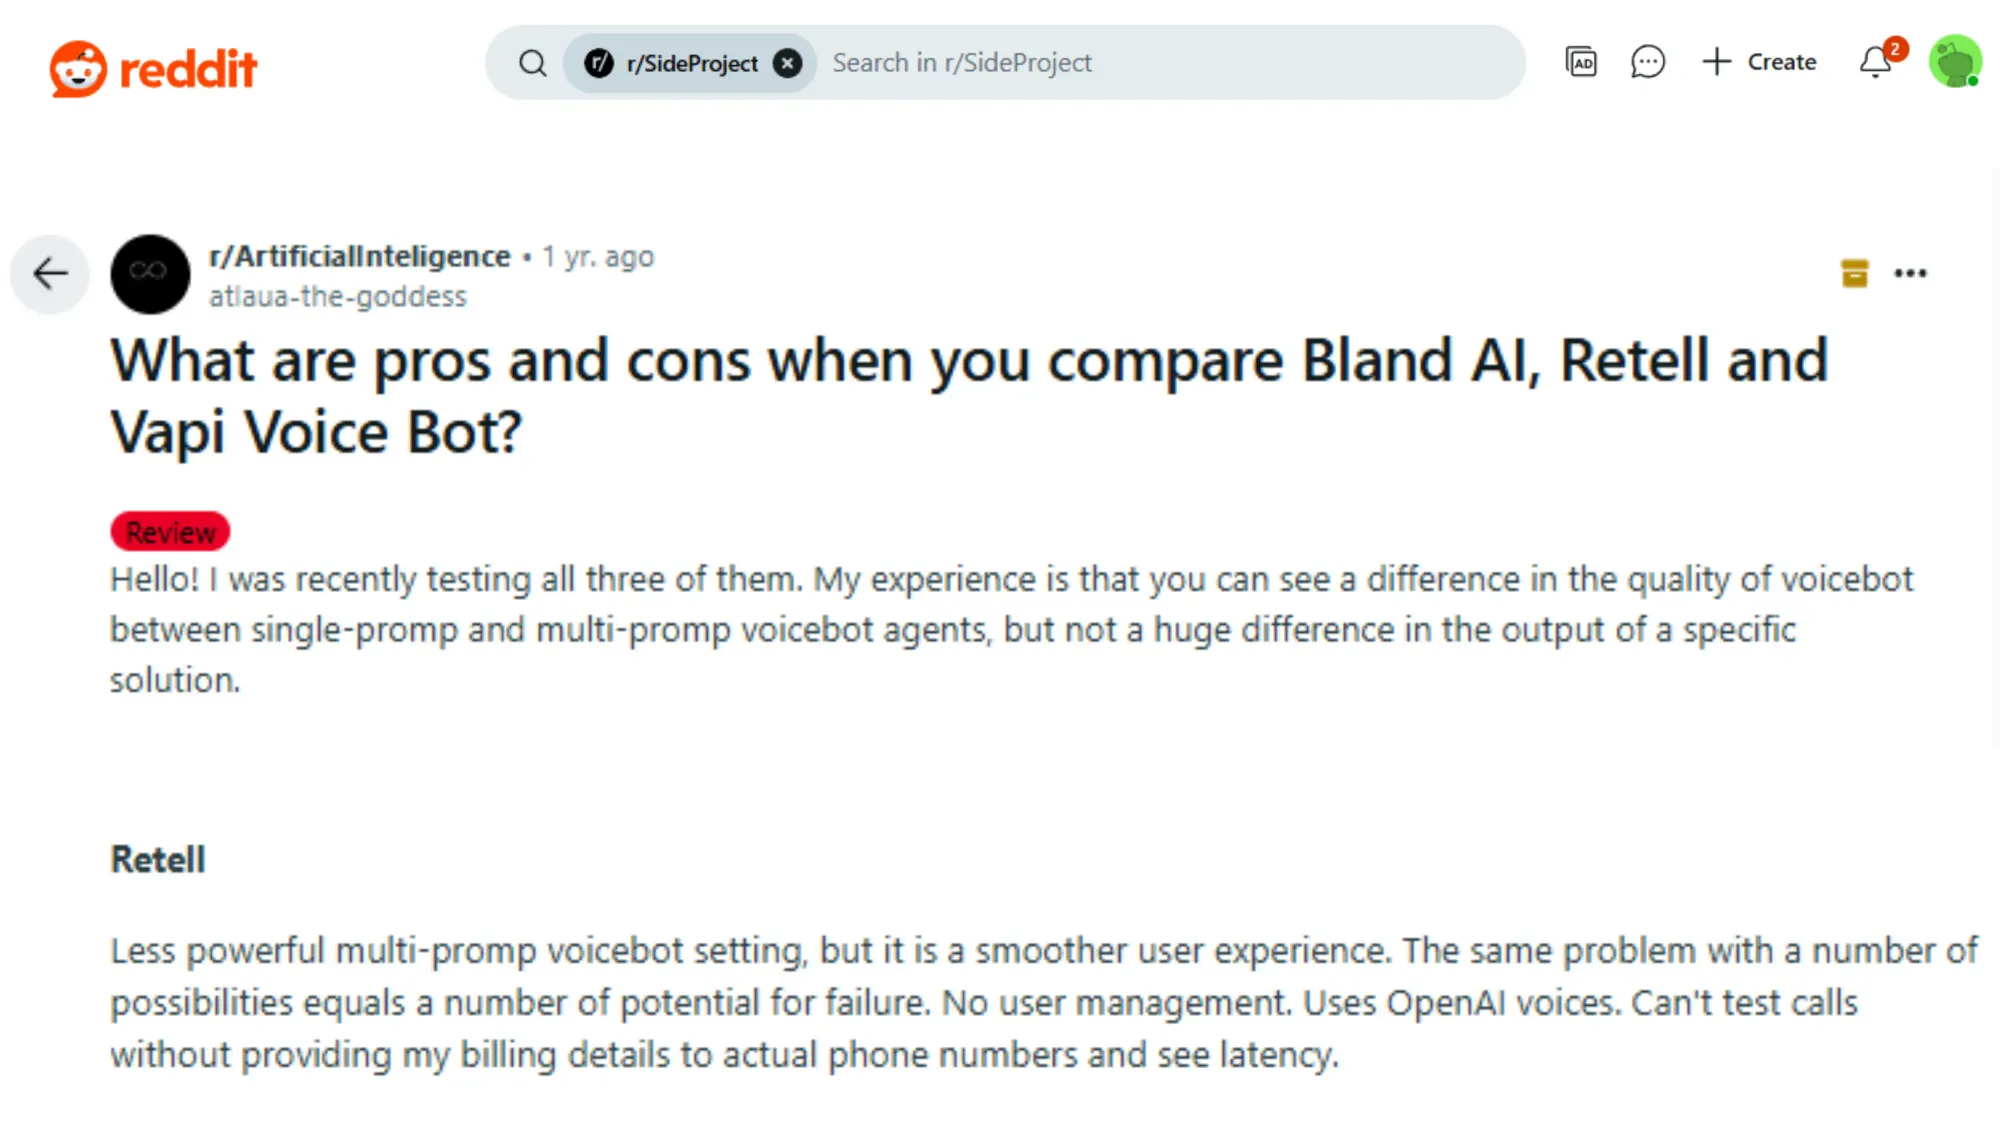The width and height of the screenshot is (2000, 1125).
Task: Select the Review flair tag
Action: 169,531
